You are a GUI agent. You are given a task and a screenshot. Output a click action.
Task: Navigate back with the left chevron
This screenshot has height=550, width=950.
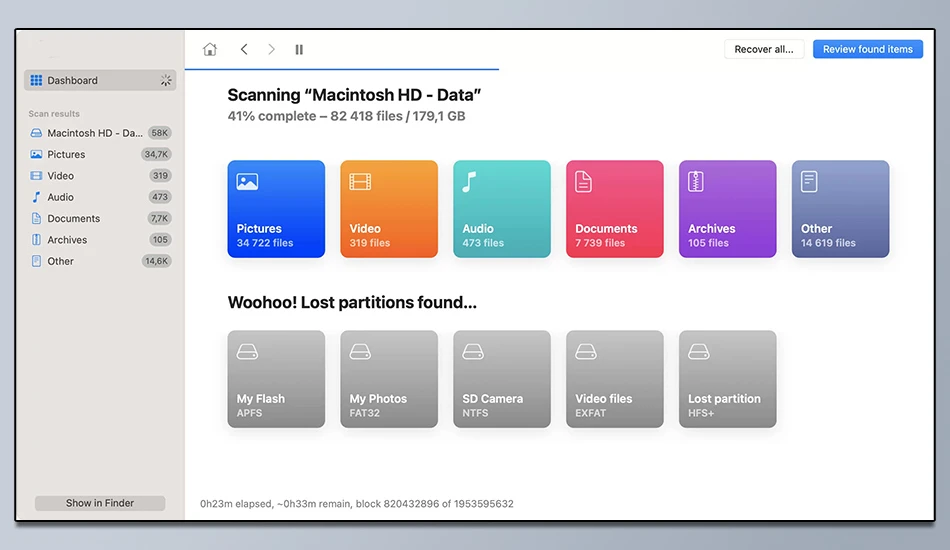click(x=244, y=49)
